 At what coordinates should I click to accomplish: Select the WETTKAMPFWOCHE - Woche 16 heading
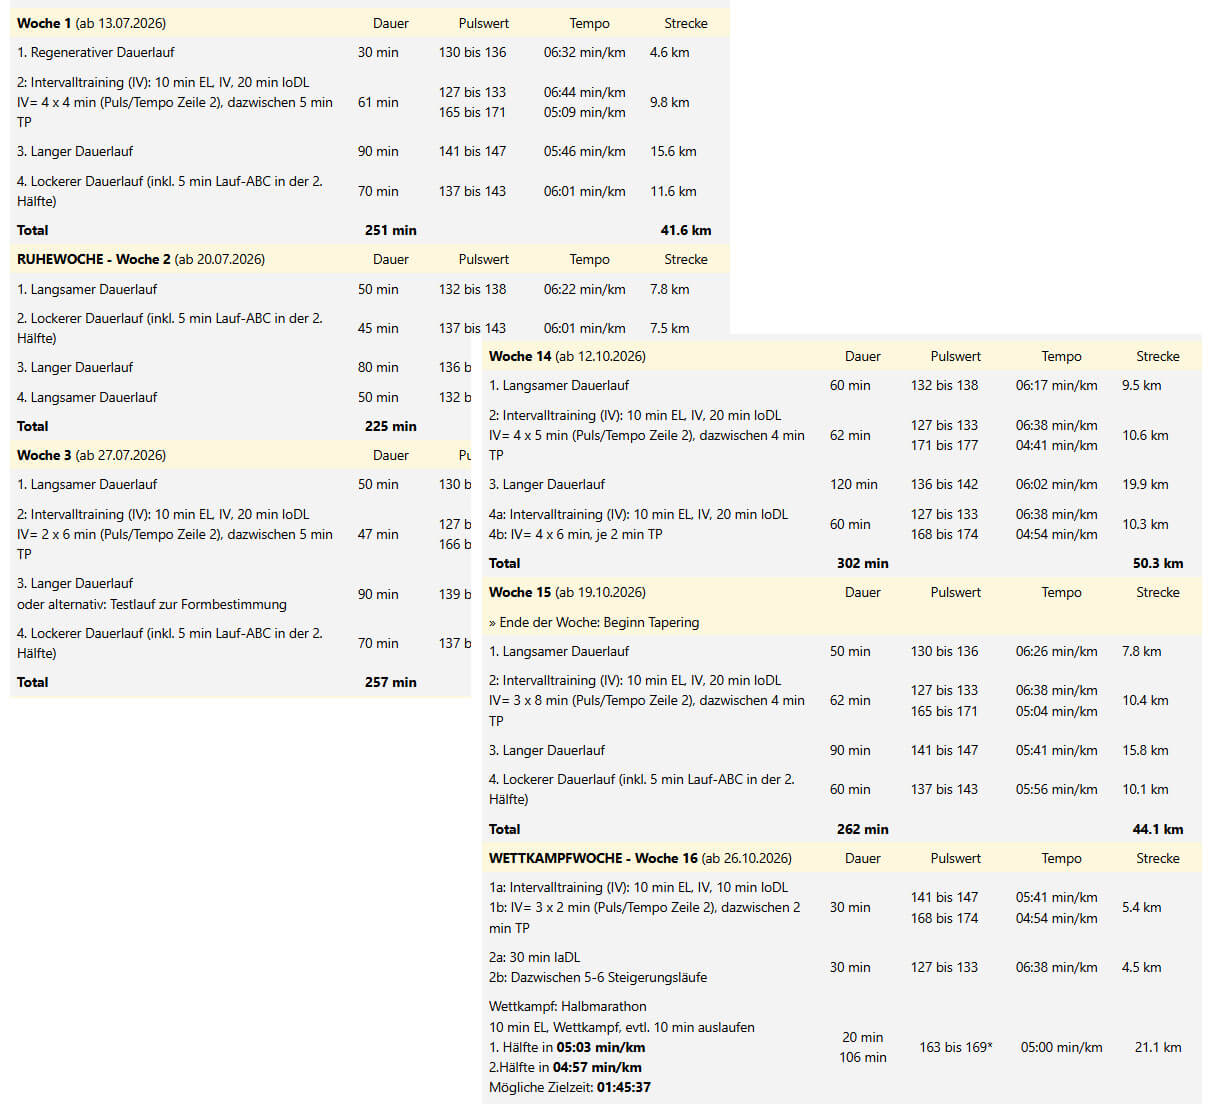pyautogui.click(x=640, y=858)
